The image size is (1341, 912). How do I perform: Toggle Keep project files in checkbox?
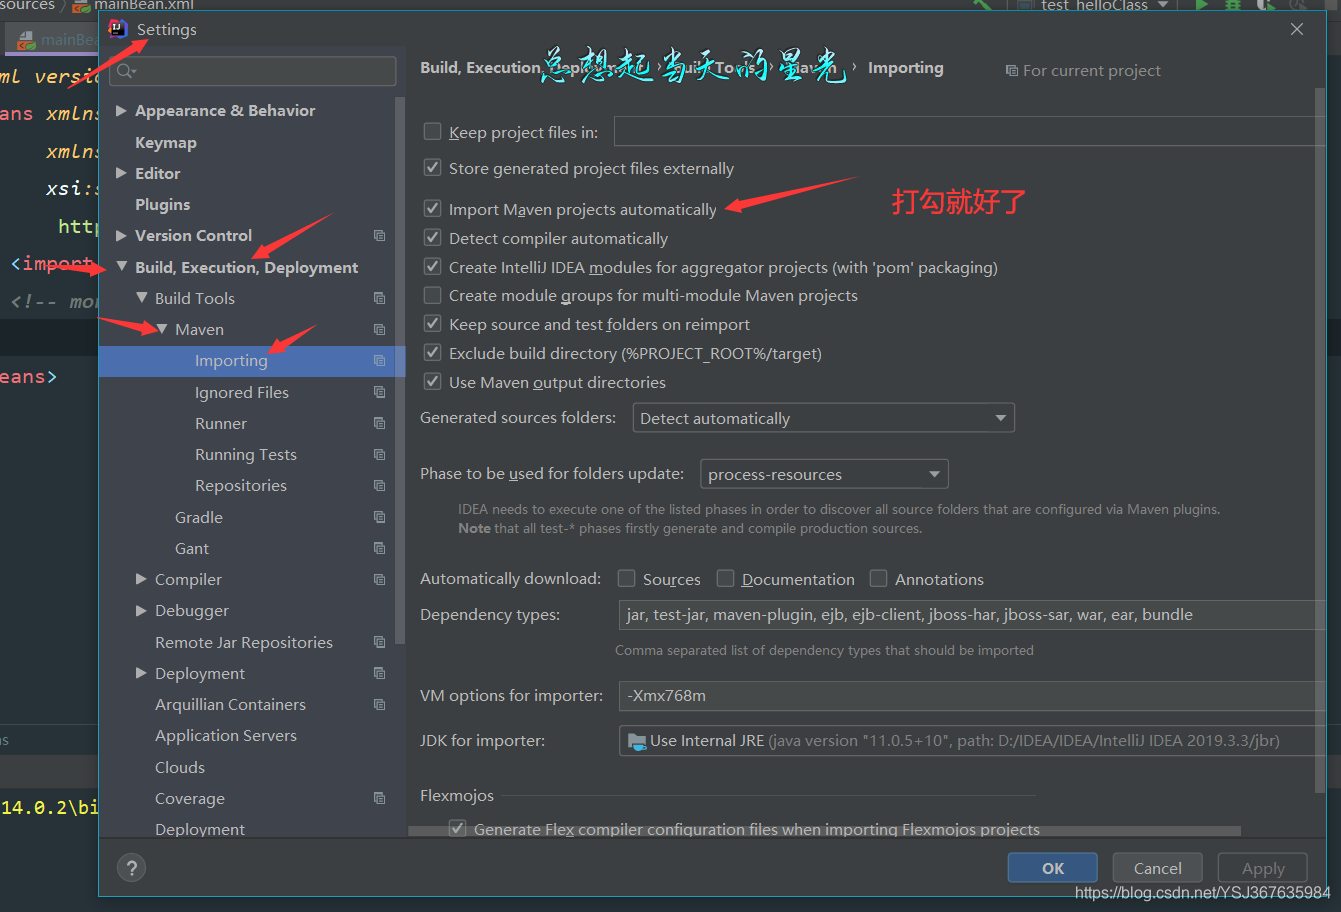click(432, 131)
